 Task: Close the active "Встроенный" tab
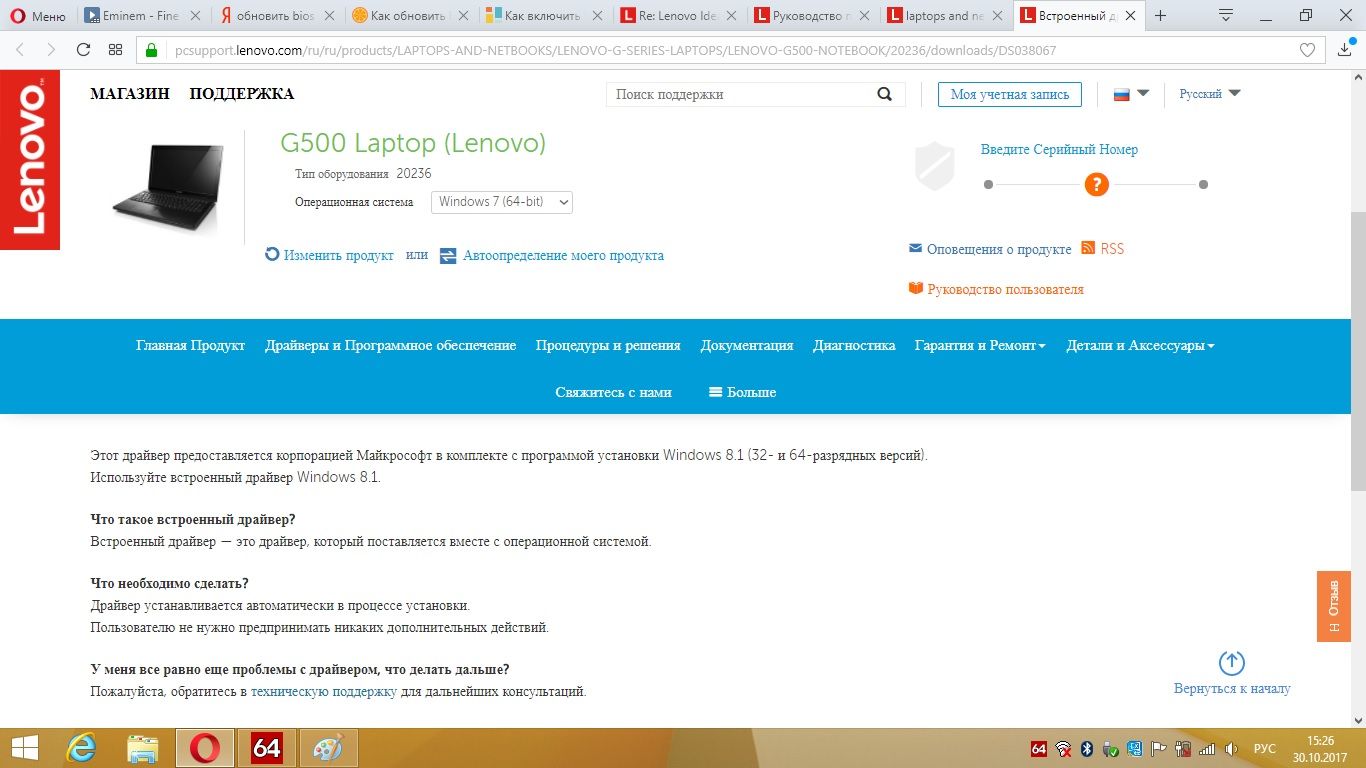(1129, 16)
